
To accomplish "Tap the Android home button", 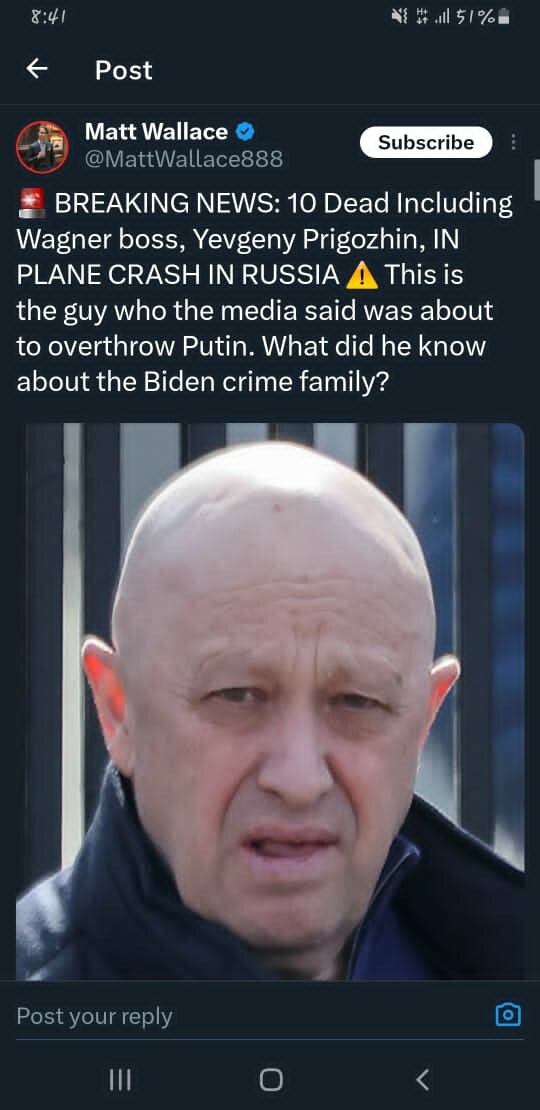I will tap(271, 1080).
